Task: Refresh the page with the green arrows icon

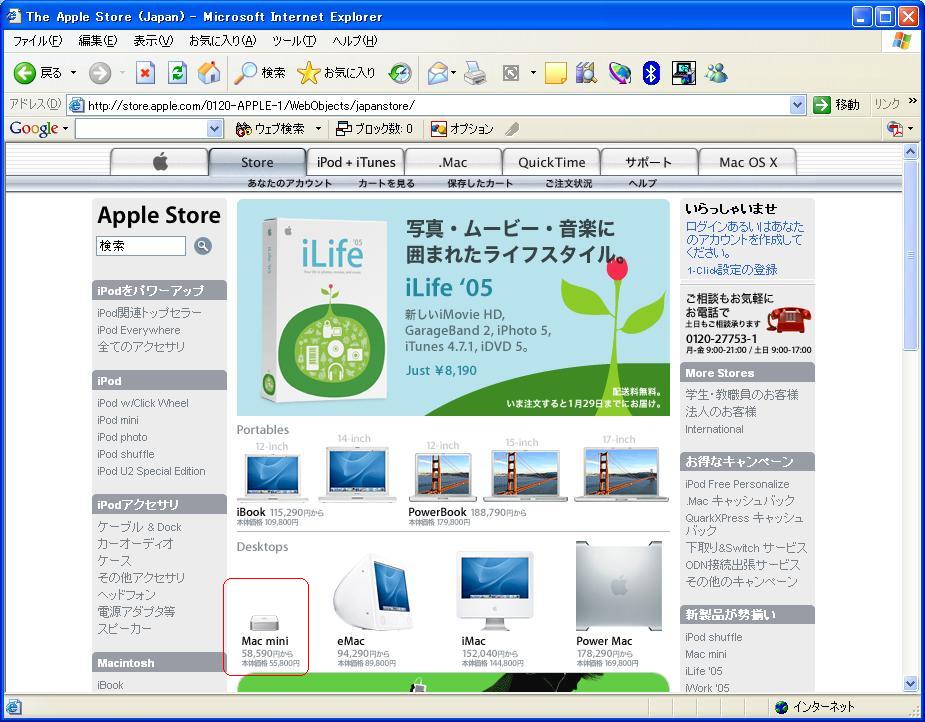Action: tap(178, 73)
